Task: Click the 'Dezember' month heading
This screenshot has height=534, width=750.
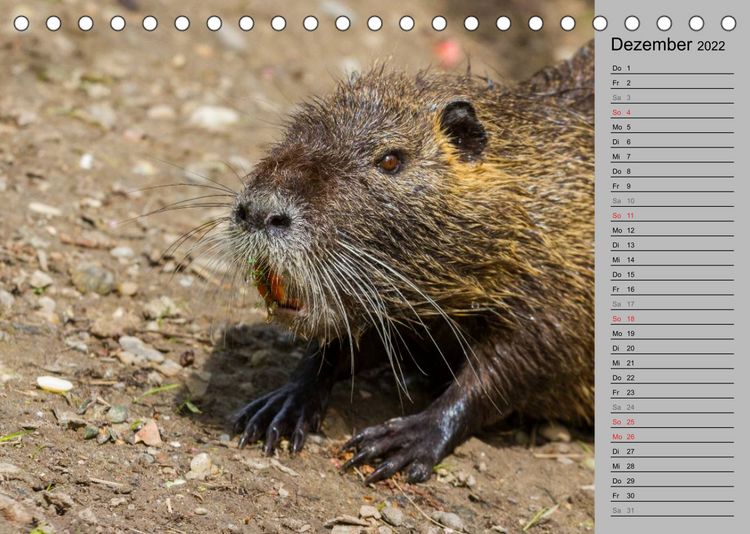Action: coord(651,44)
